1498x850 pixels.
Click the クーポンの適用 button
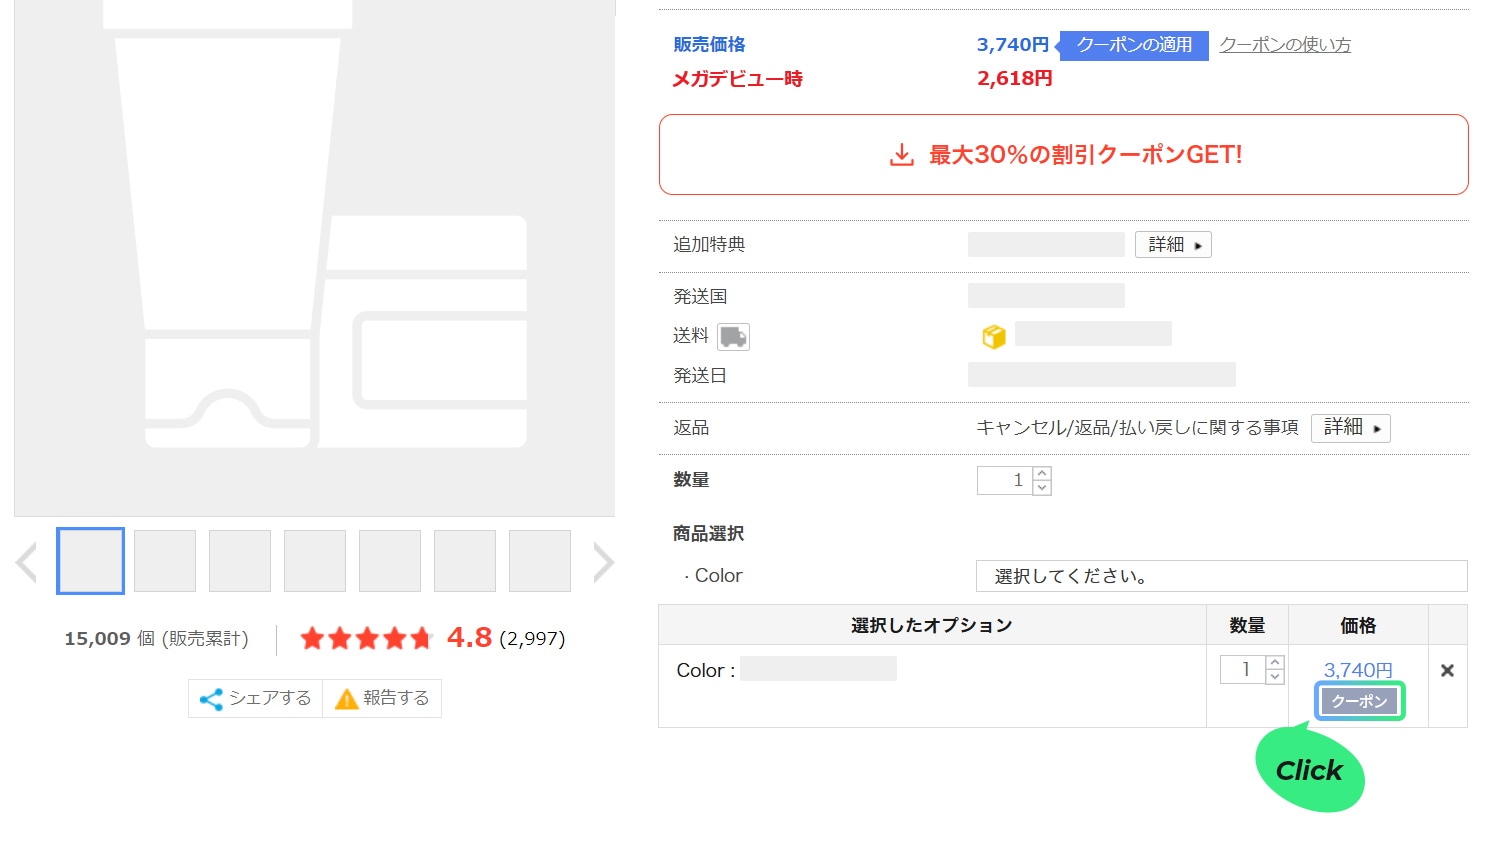(1134, 45)
